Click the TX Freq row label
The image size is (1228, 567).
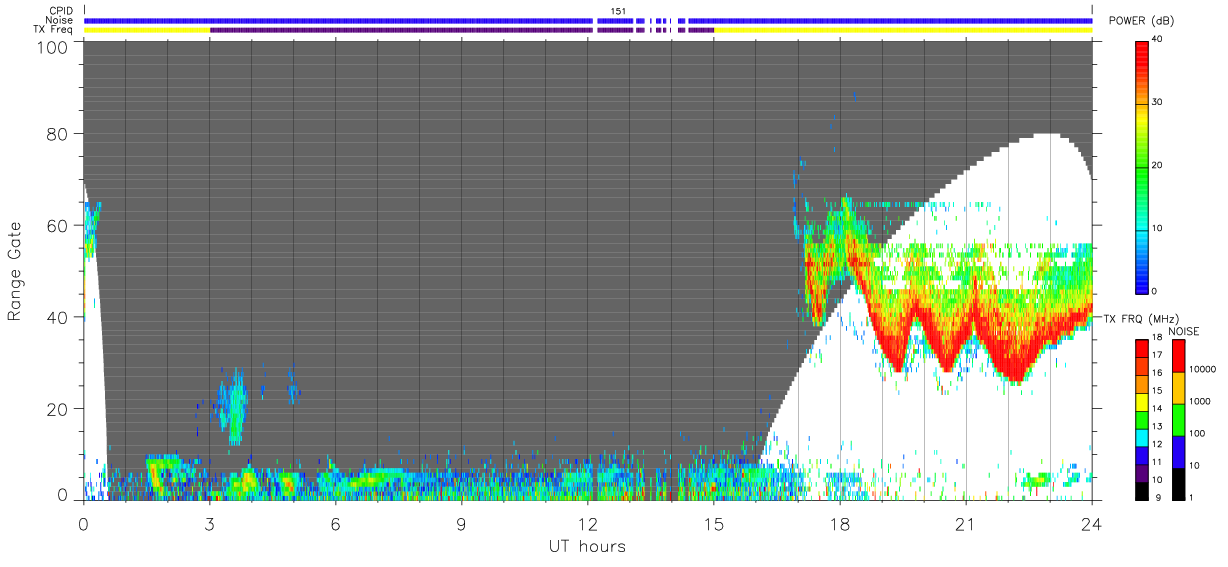(53, 29)
